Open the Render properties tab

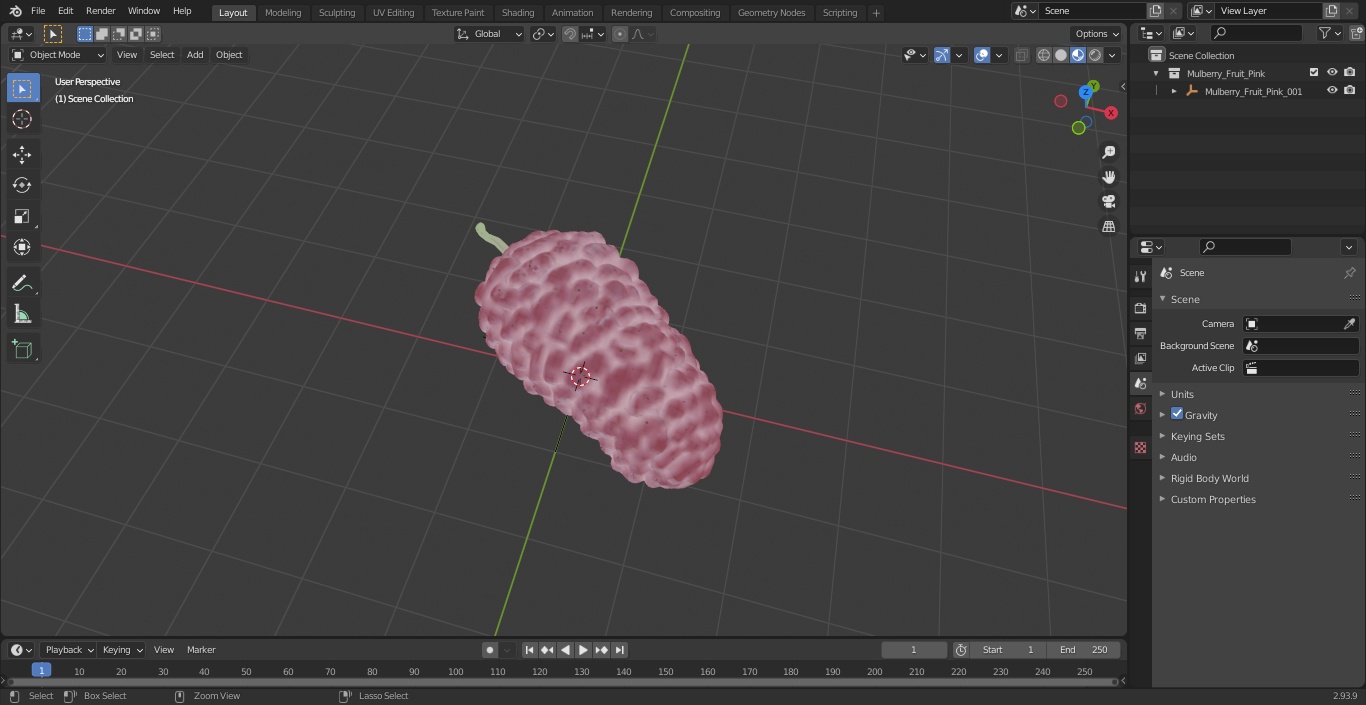1140,308
